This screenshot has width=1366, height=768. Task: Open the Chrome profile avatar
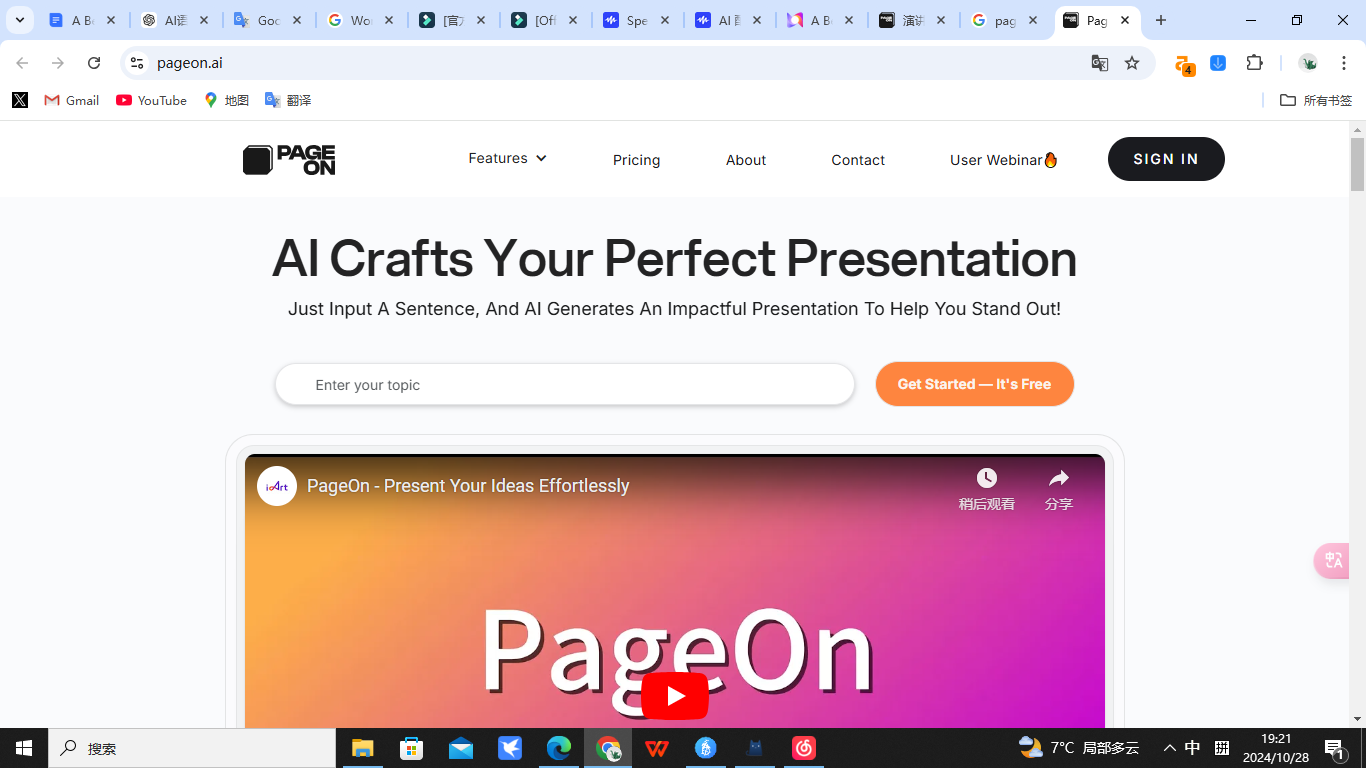1308,63
